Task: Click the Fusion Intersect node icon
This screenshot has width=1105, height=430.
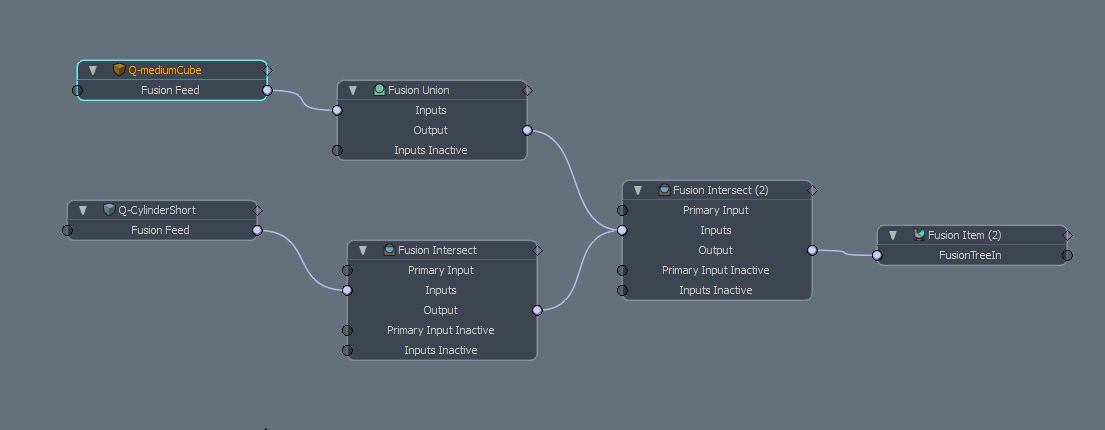Action: [x=389, y=250]
